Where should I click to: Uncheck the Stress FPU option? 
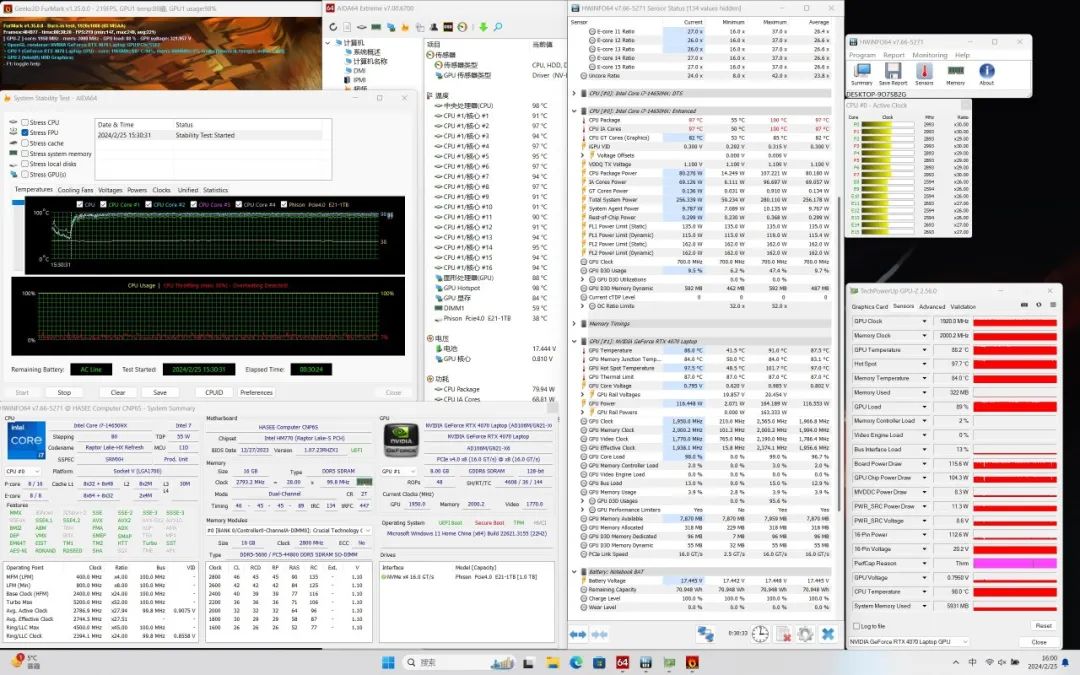24,133
